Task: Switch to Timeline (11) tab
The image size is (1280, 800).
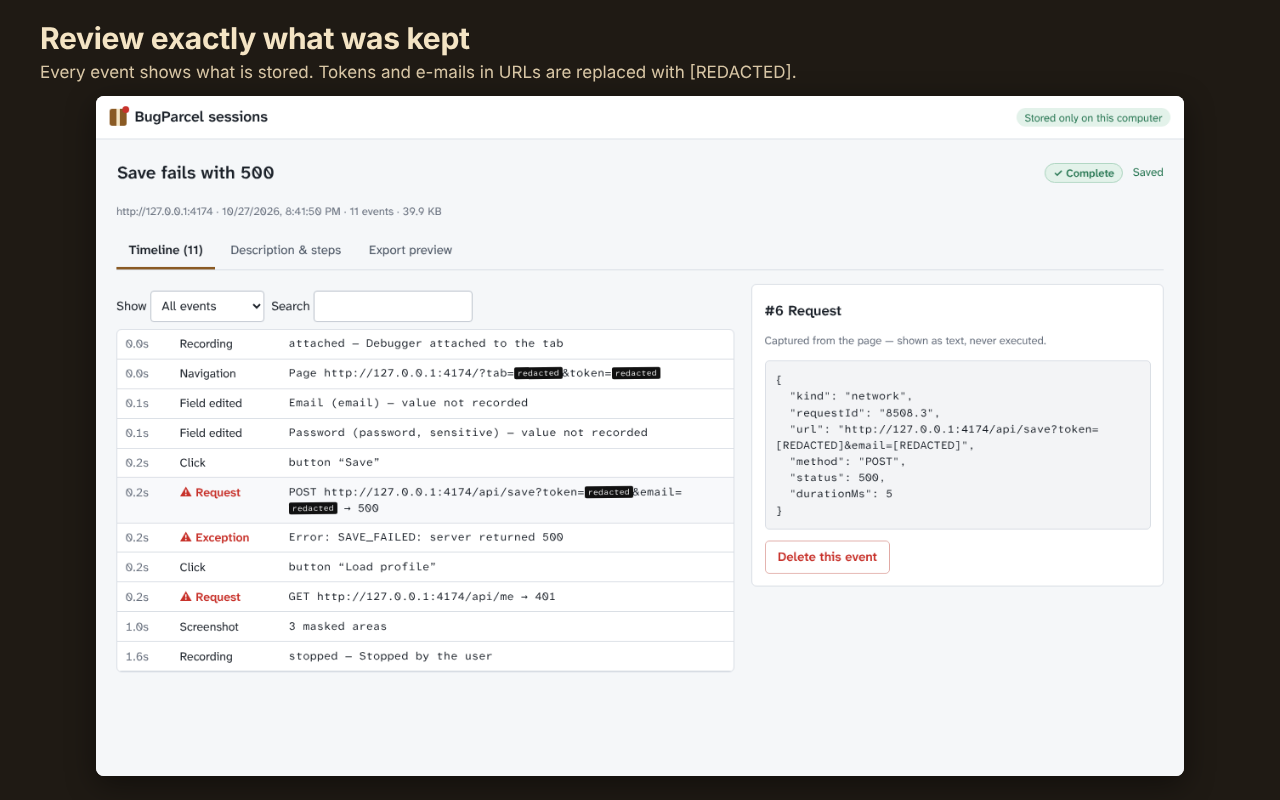Action: click(x=166, y=250)
